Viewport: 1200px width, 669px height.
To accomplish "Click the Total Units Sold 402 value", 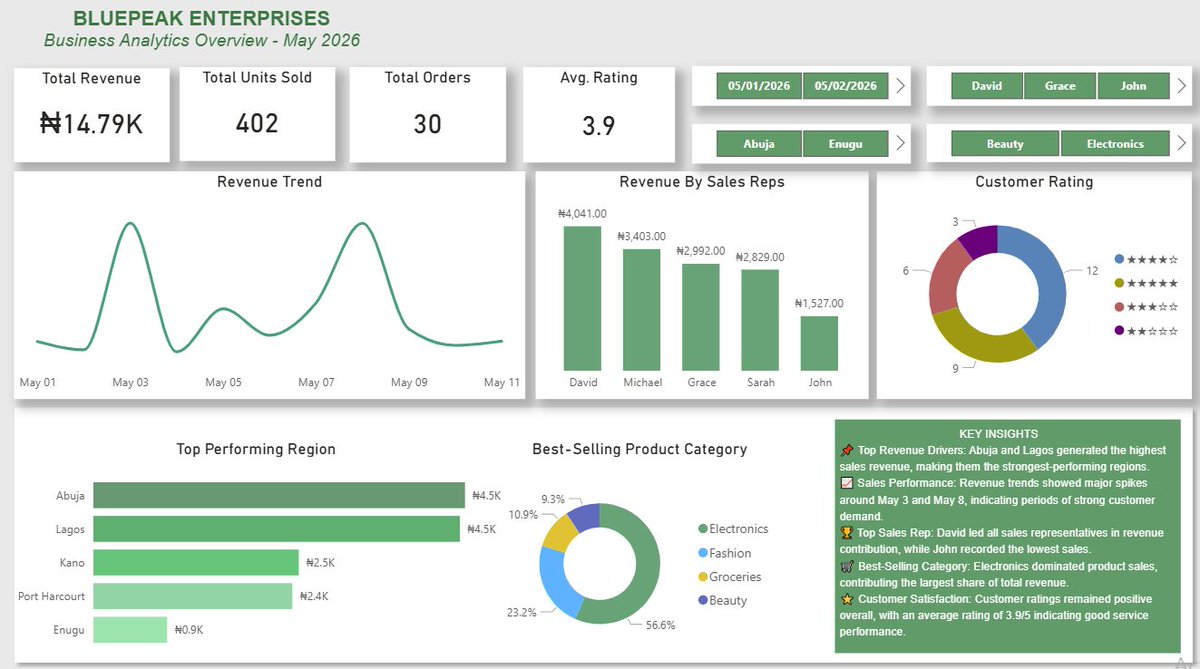I will [x=257, y=124].
